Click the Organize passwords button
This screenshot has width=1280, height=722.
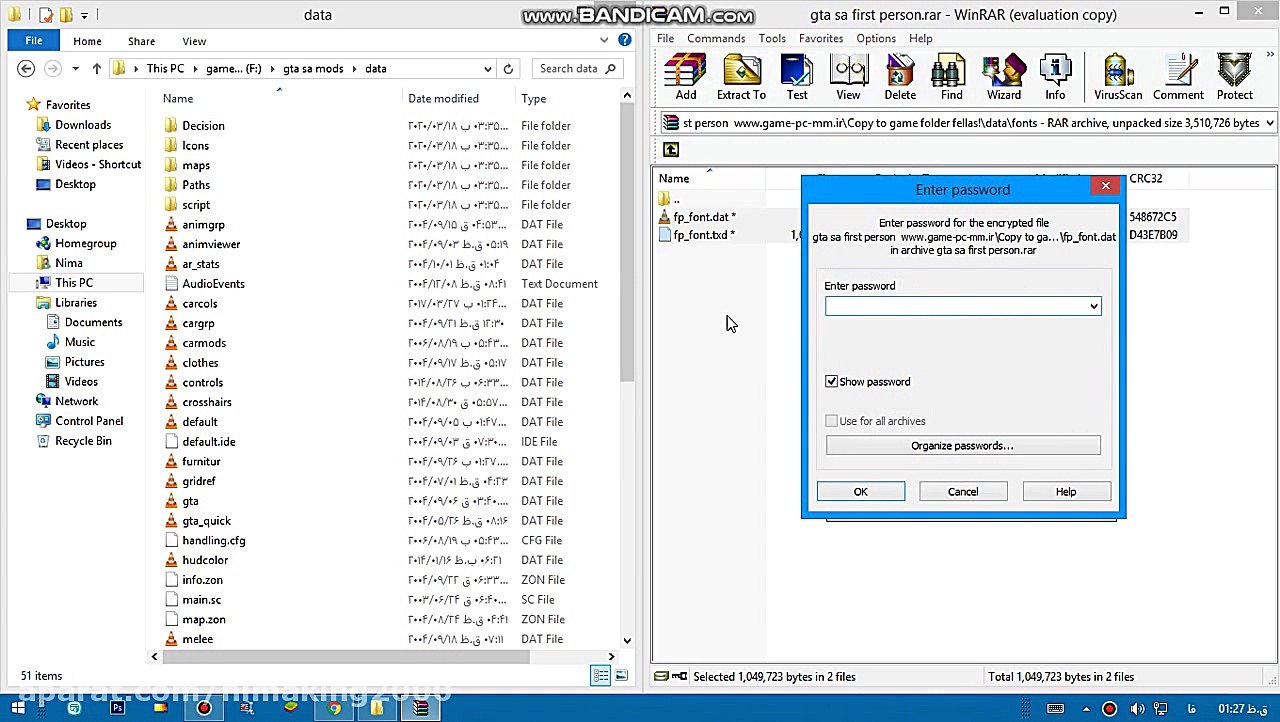coord(963,446)
